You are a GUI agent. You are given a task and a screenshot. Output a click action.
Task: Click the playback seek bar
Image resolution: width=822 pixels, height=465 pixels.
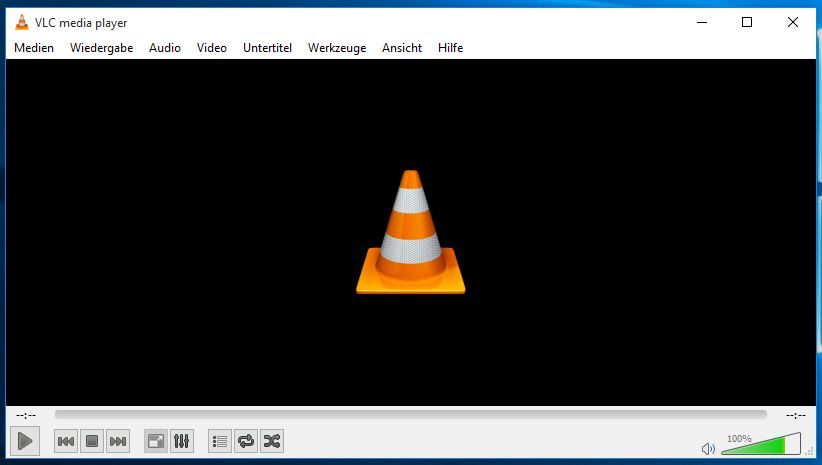[410, 415]
